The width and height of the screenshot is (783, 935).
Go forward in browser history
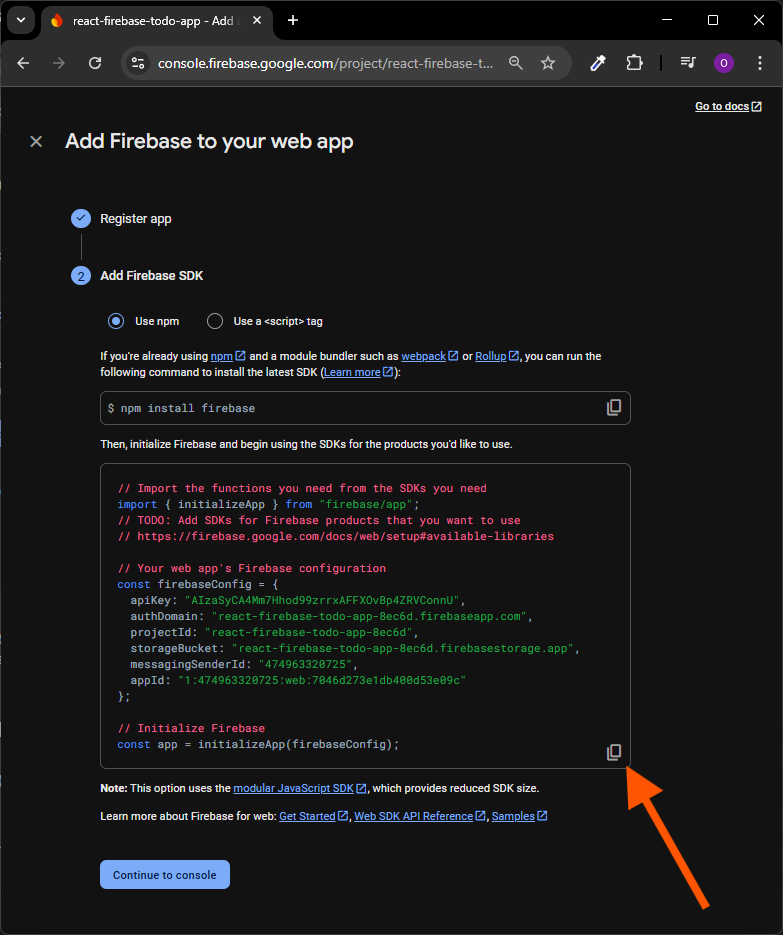58,63
